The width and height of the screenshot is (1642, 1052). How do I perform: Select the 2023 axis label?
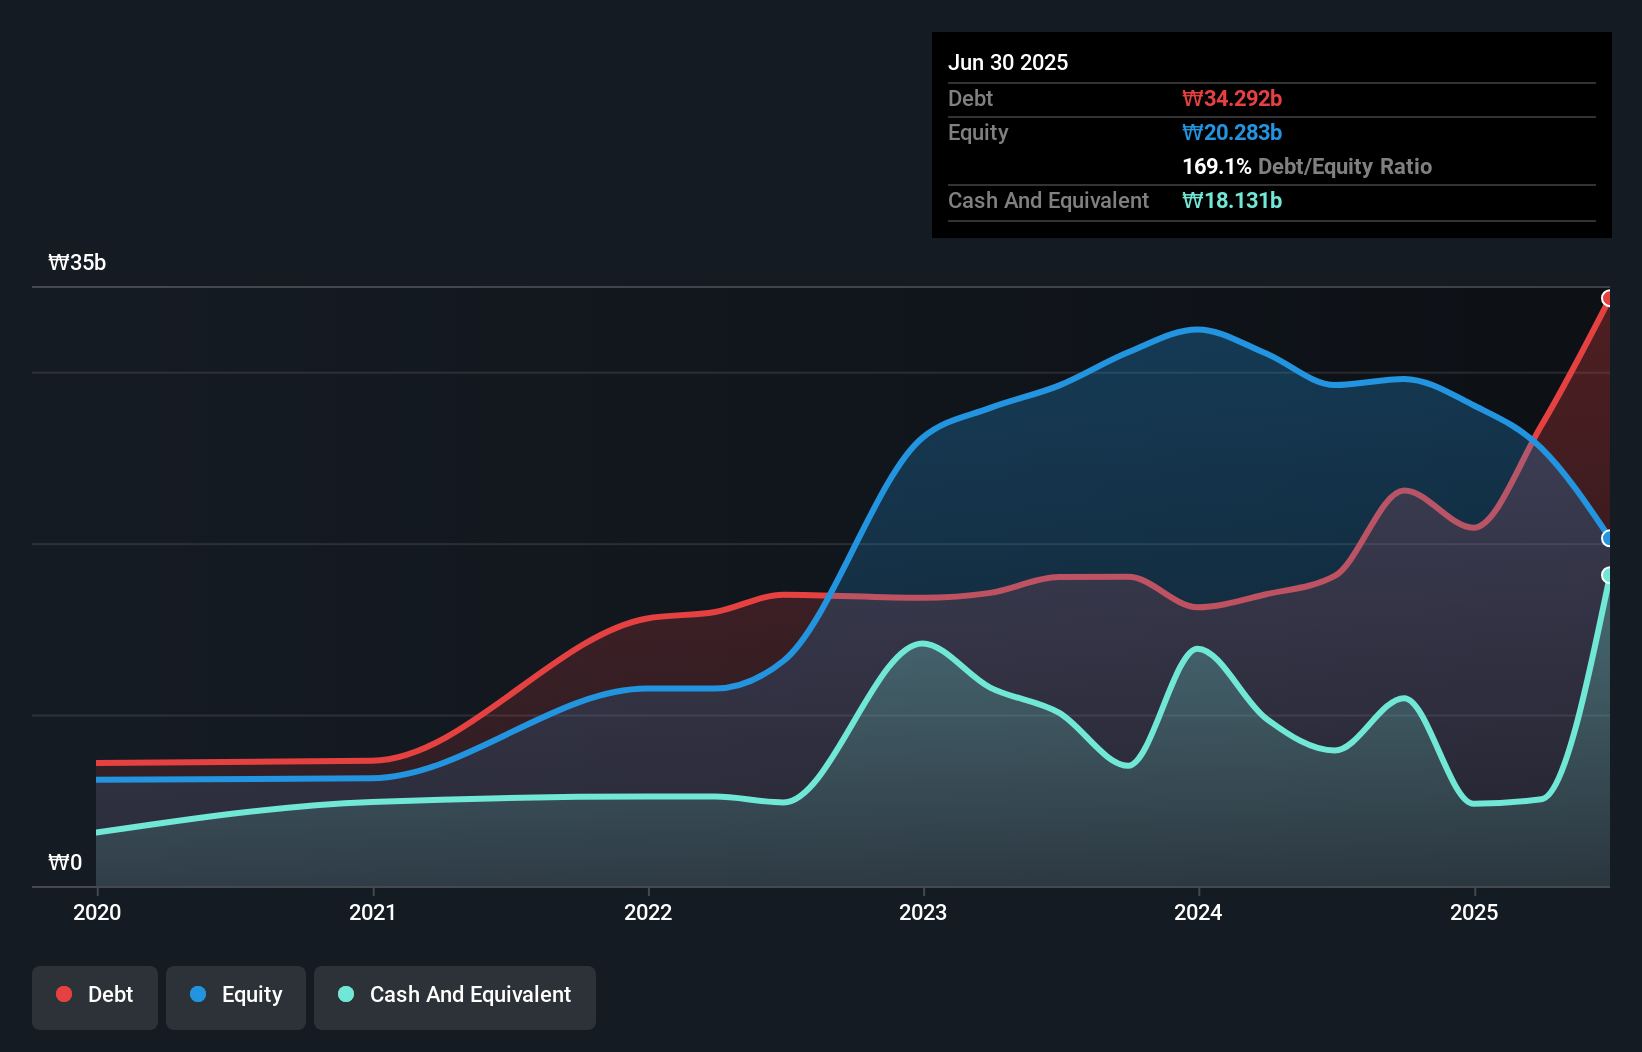924,912
